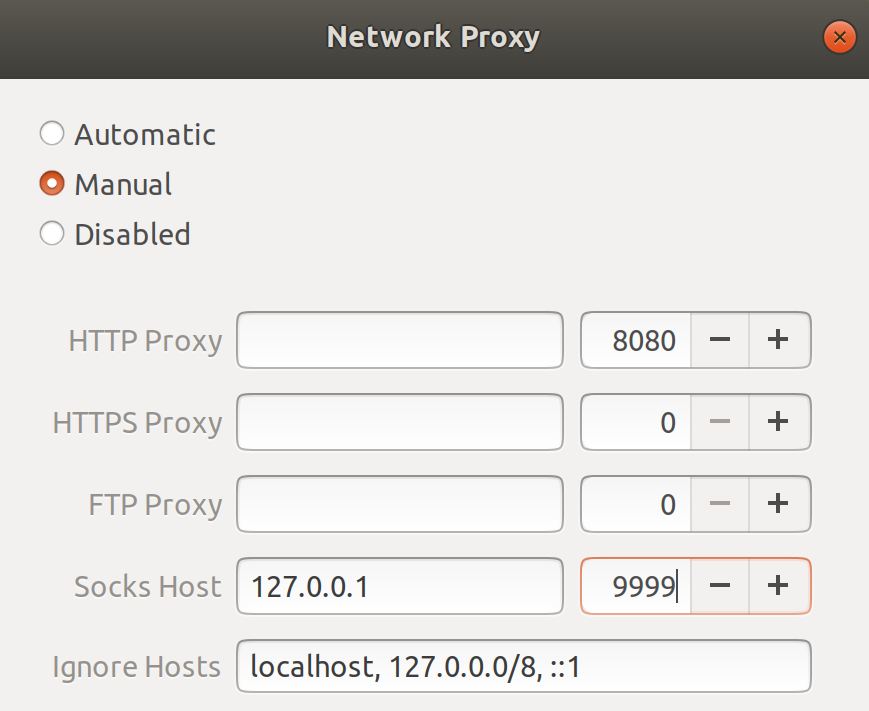The width and height of the screenshot is (869, 711).
Task: Increase the Socks Host port number
Action: [x=778, y=586]
